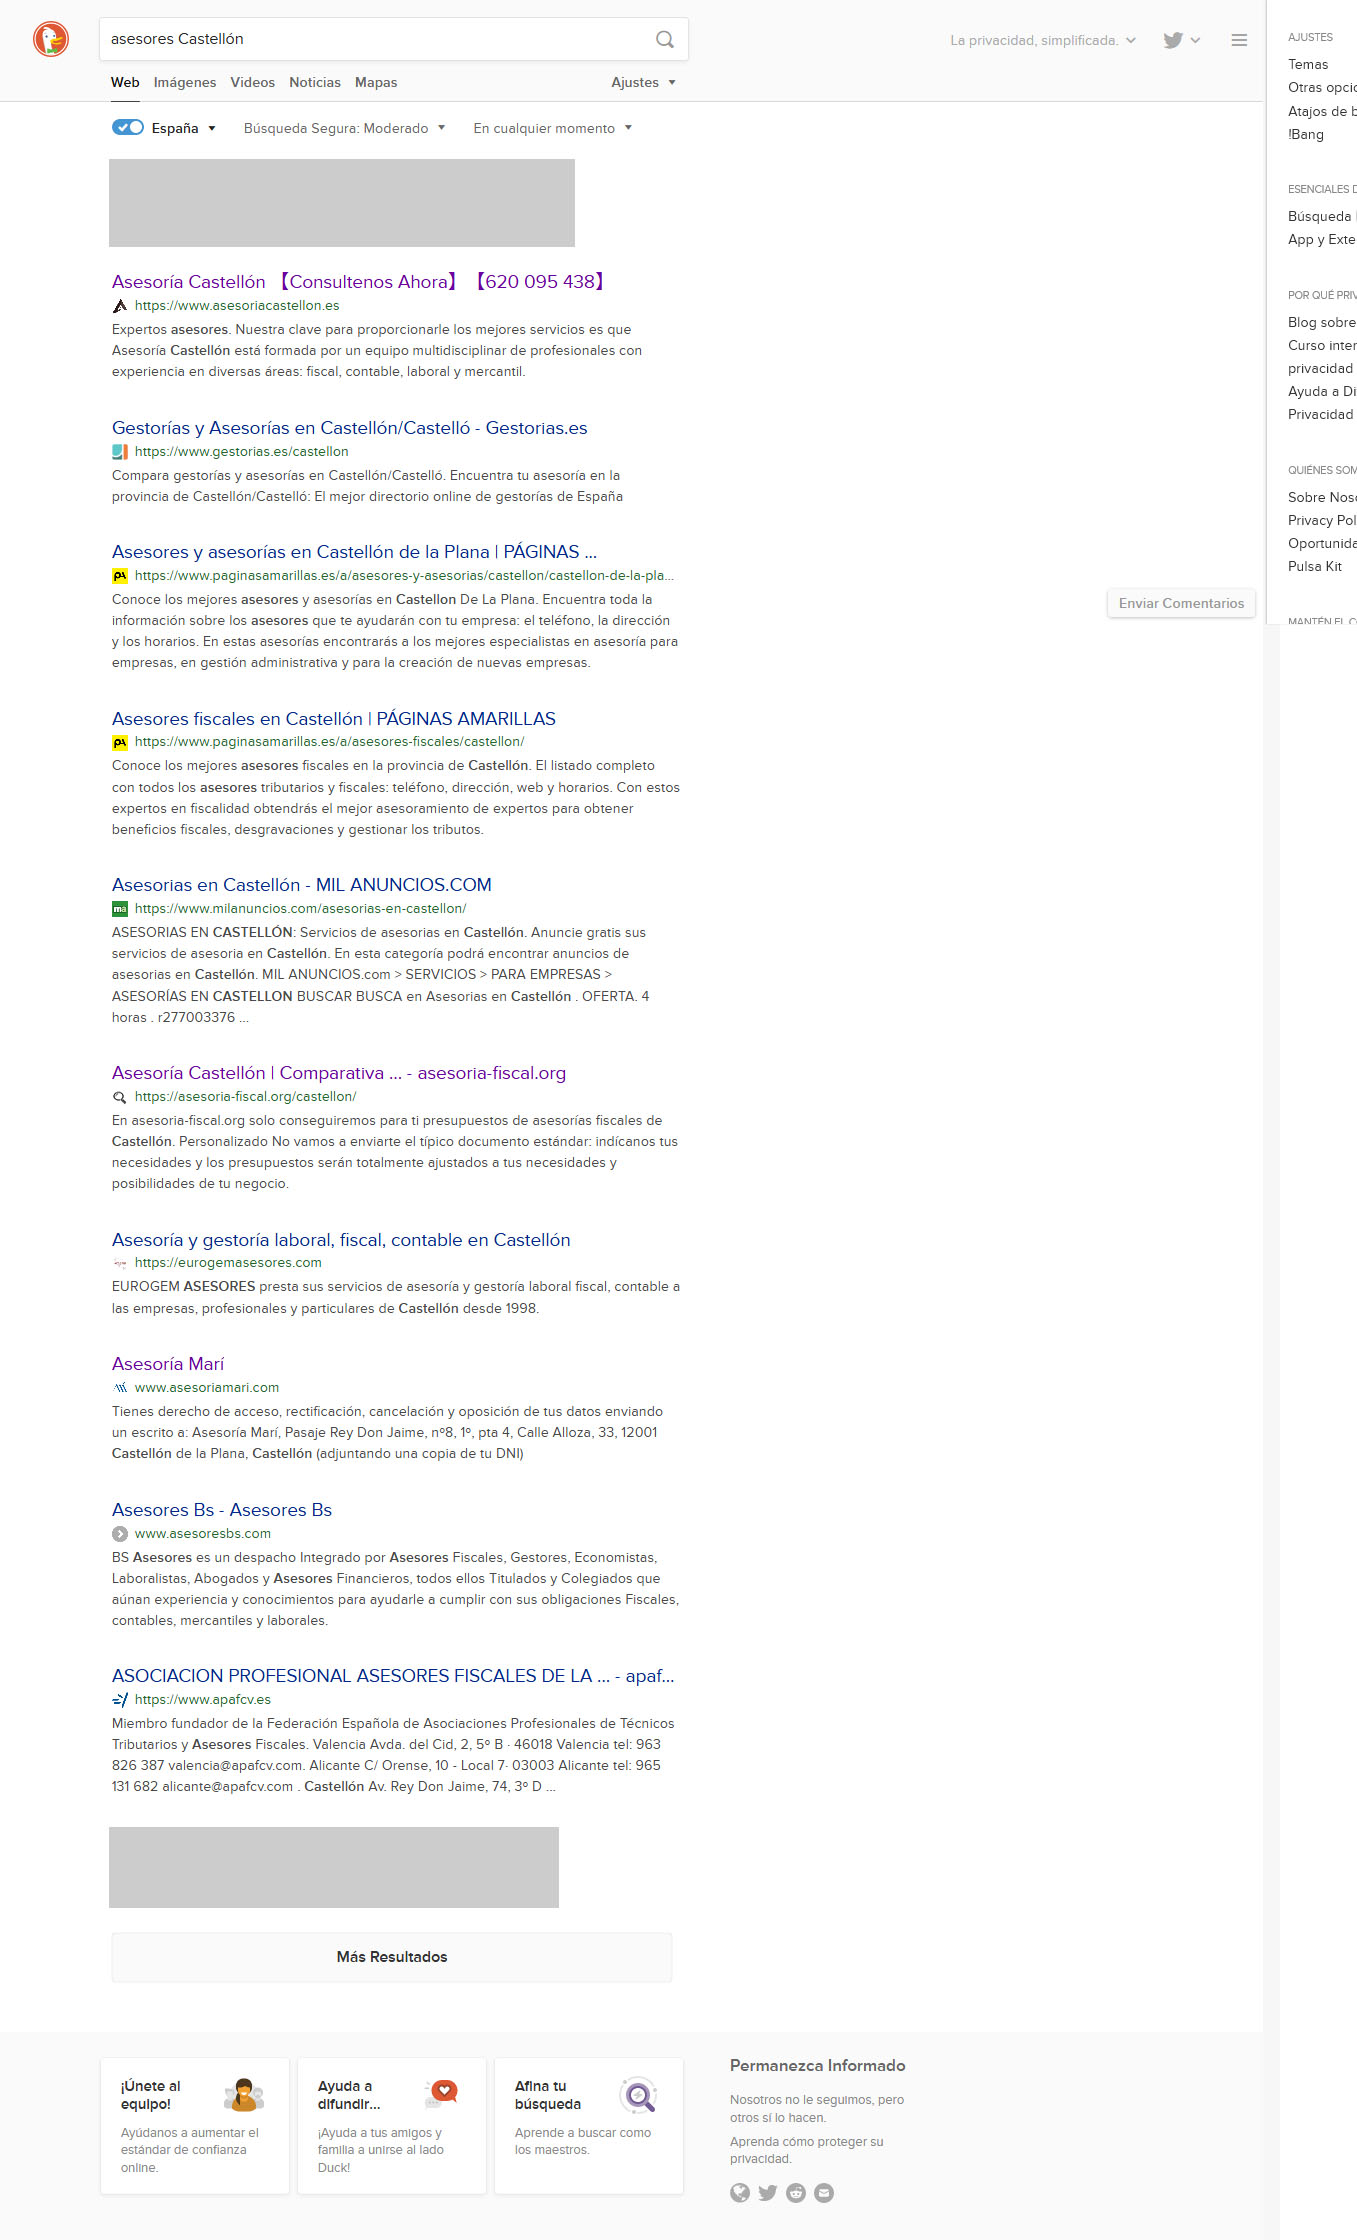Open EUROGEM Asesoría y gestoría laboral result
Viewport: 1357px width, 2240px height.
pyautogui.click(x=341, y=1240)
